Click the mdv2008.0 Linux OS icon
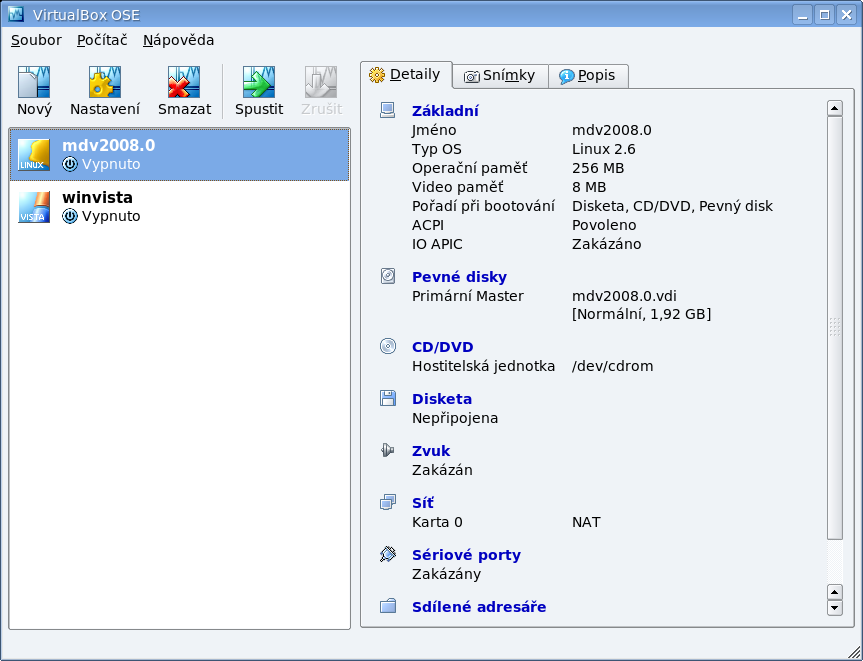The height and width of the screenshot is (661, 863). [34, 155]
